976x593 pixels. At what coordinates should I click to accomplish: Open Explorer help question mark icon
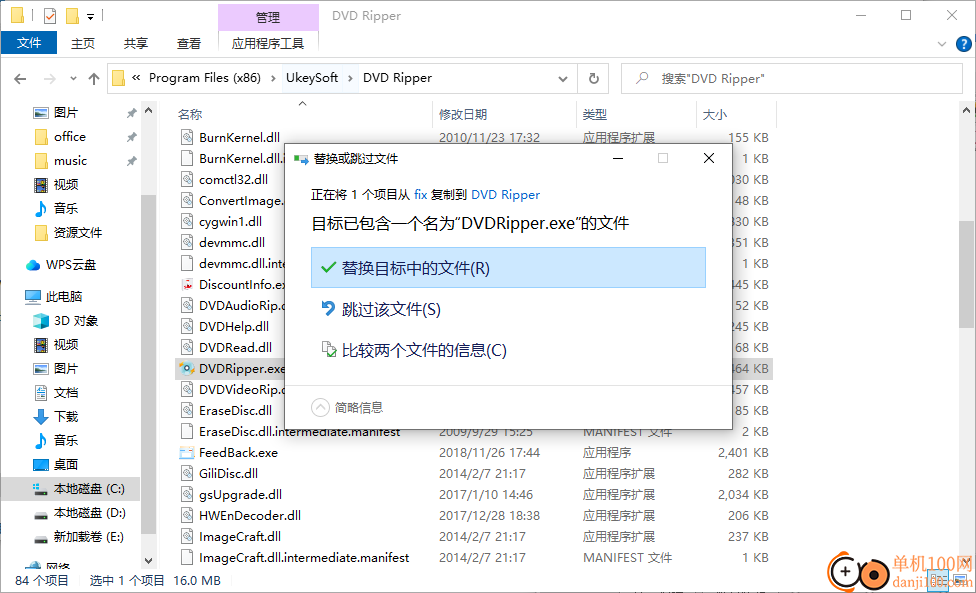963,44
